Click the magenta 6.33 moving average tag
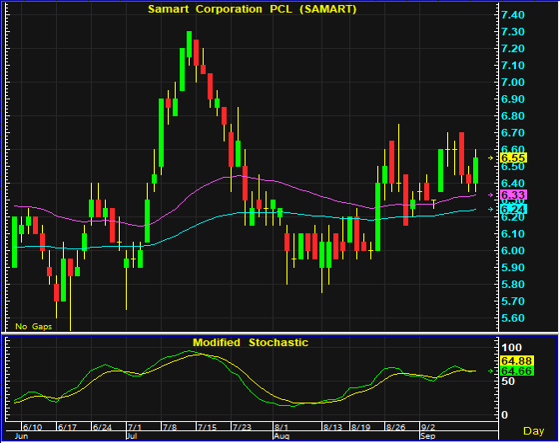 coord(514,195)
